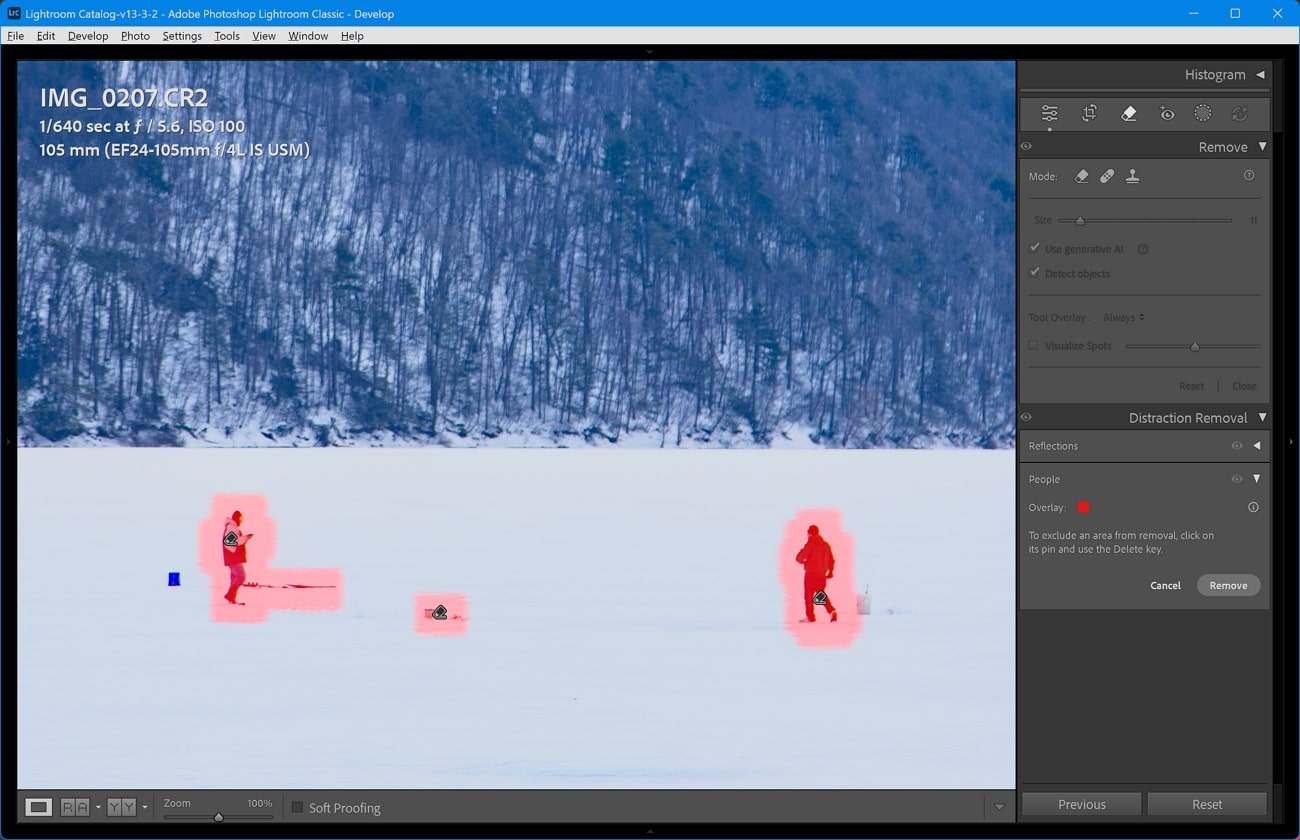Expand the Reflections section

pyautogui.click(x=1256, y=446)
